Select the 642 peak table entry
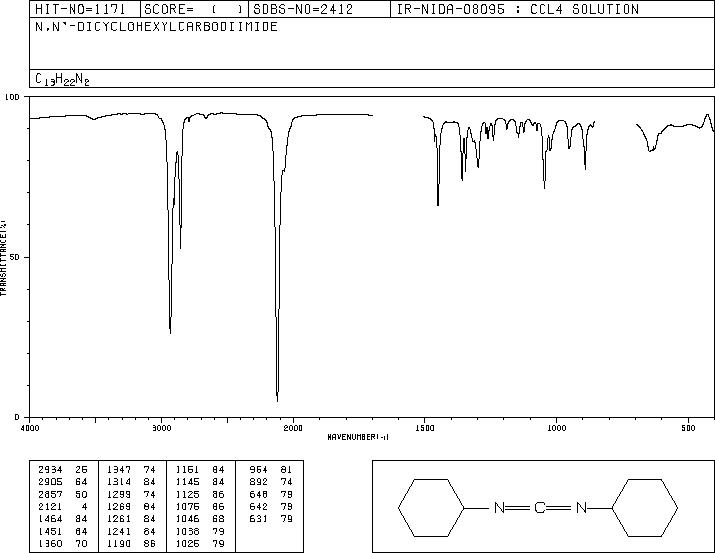Screen dimensions: 715x553 (271, 506)
